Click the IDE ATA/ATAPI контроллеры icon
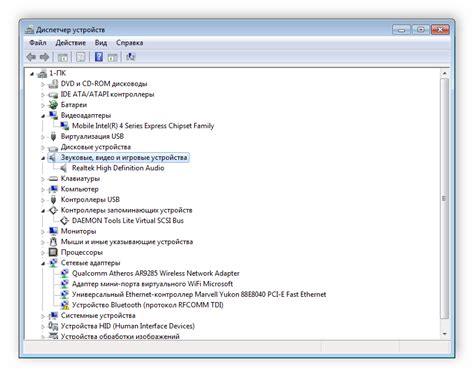The image size is (474, 377). (53, 95)
